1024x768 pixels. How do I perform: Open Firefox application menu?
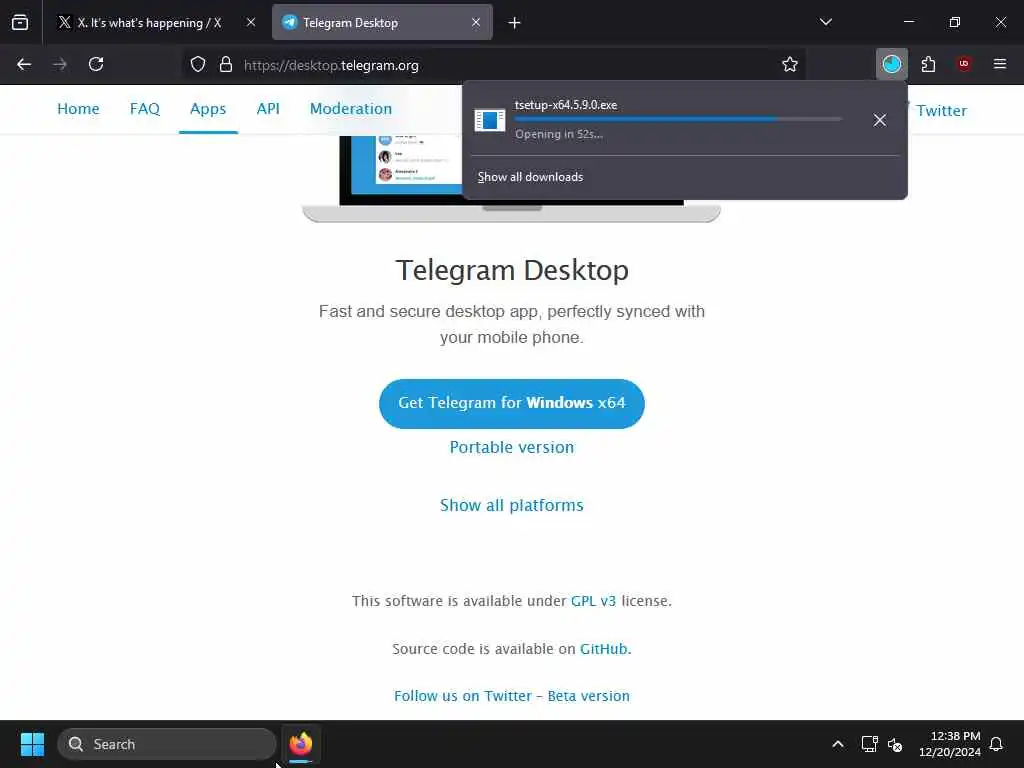(x=1000, y=64)
